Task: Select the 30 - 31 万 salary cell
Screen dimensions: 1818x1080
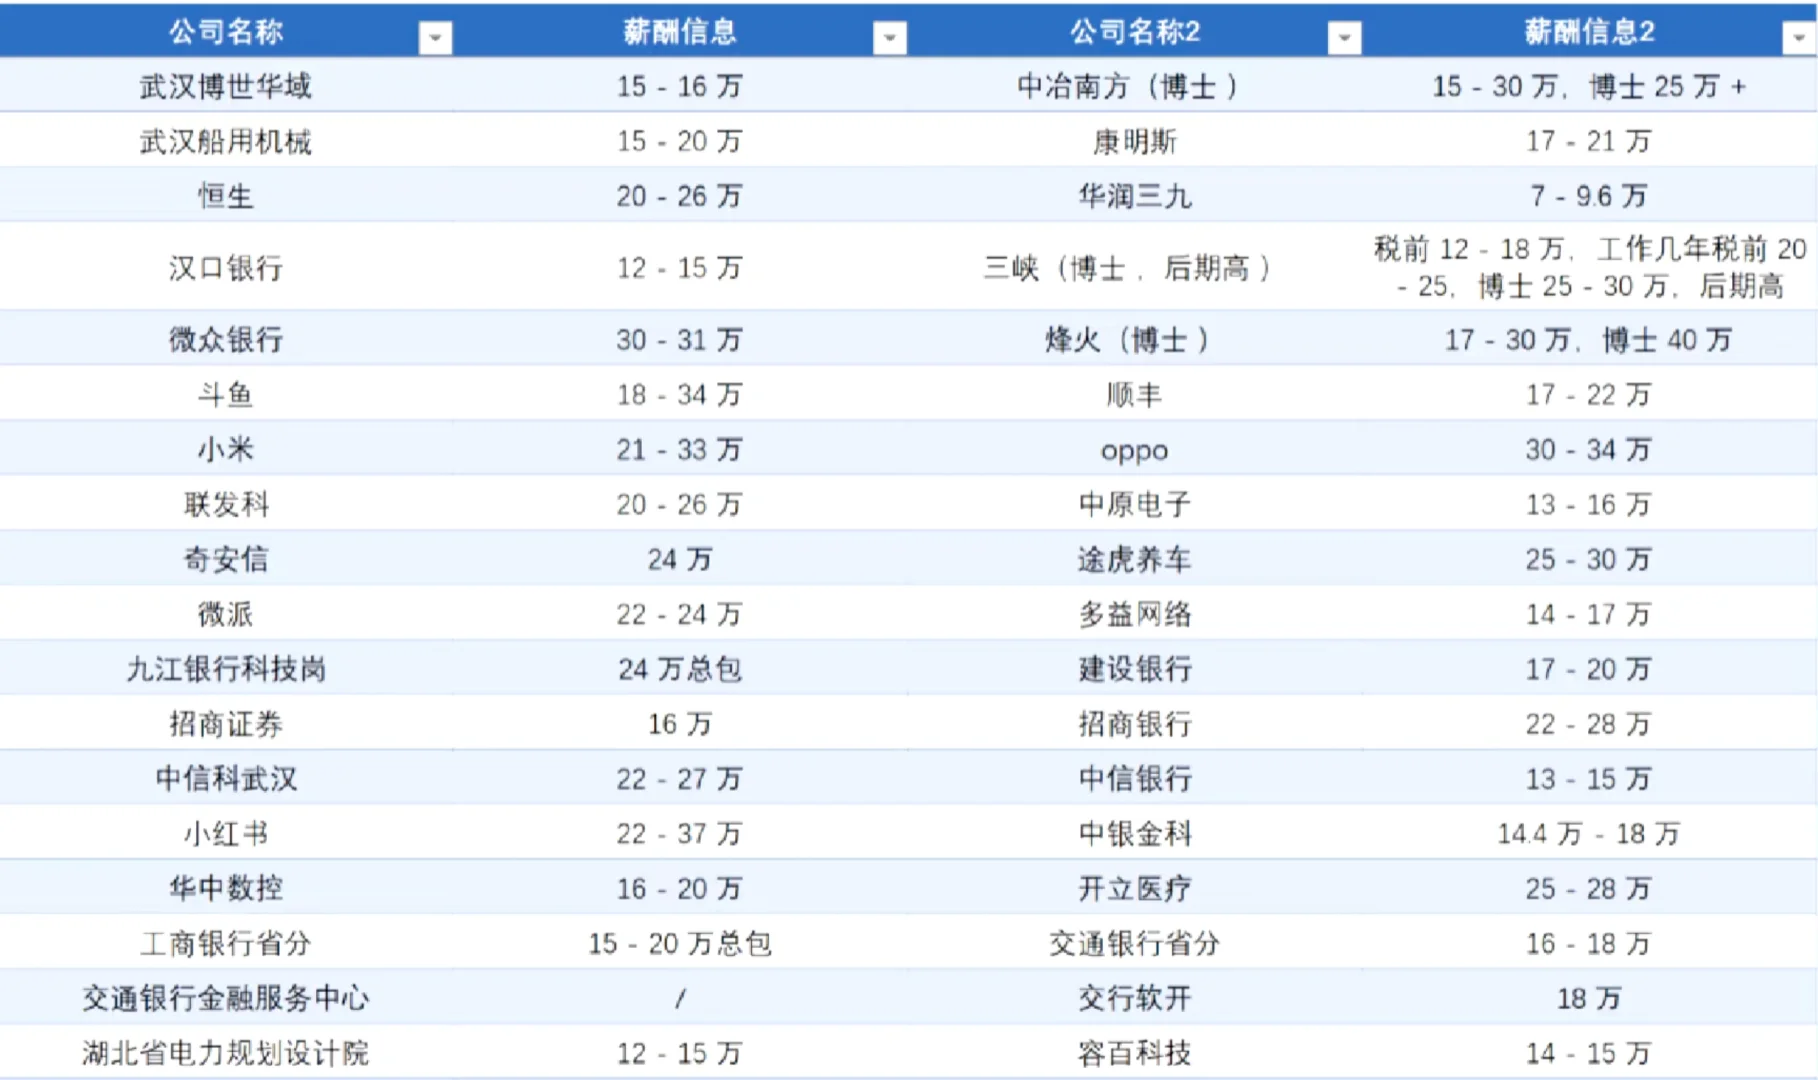Action: point(680,339)
